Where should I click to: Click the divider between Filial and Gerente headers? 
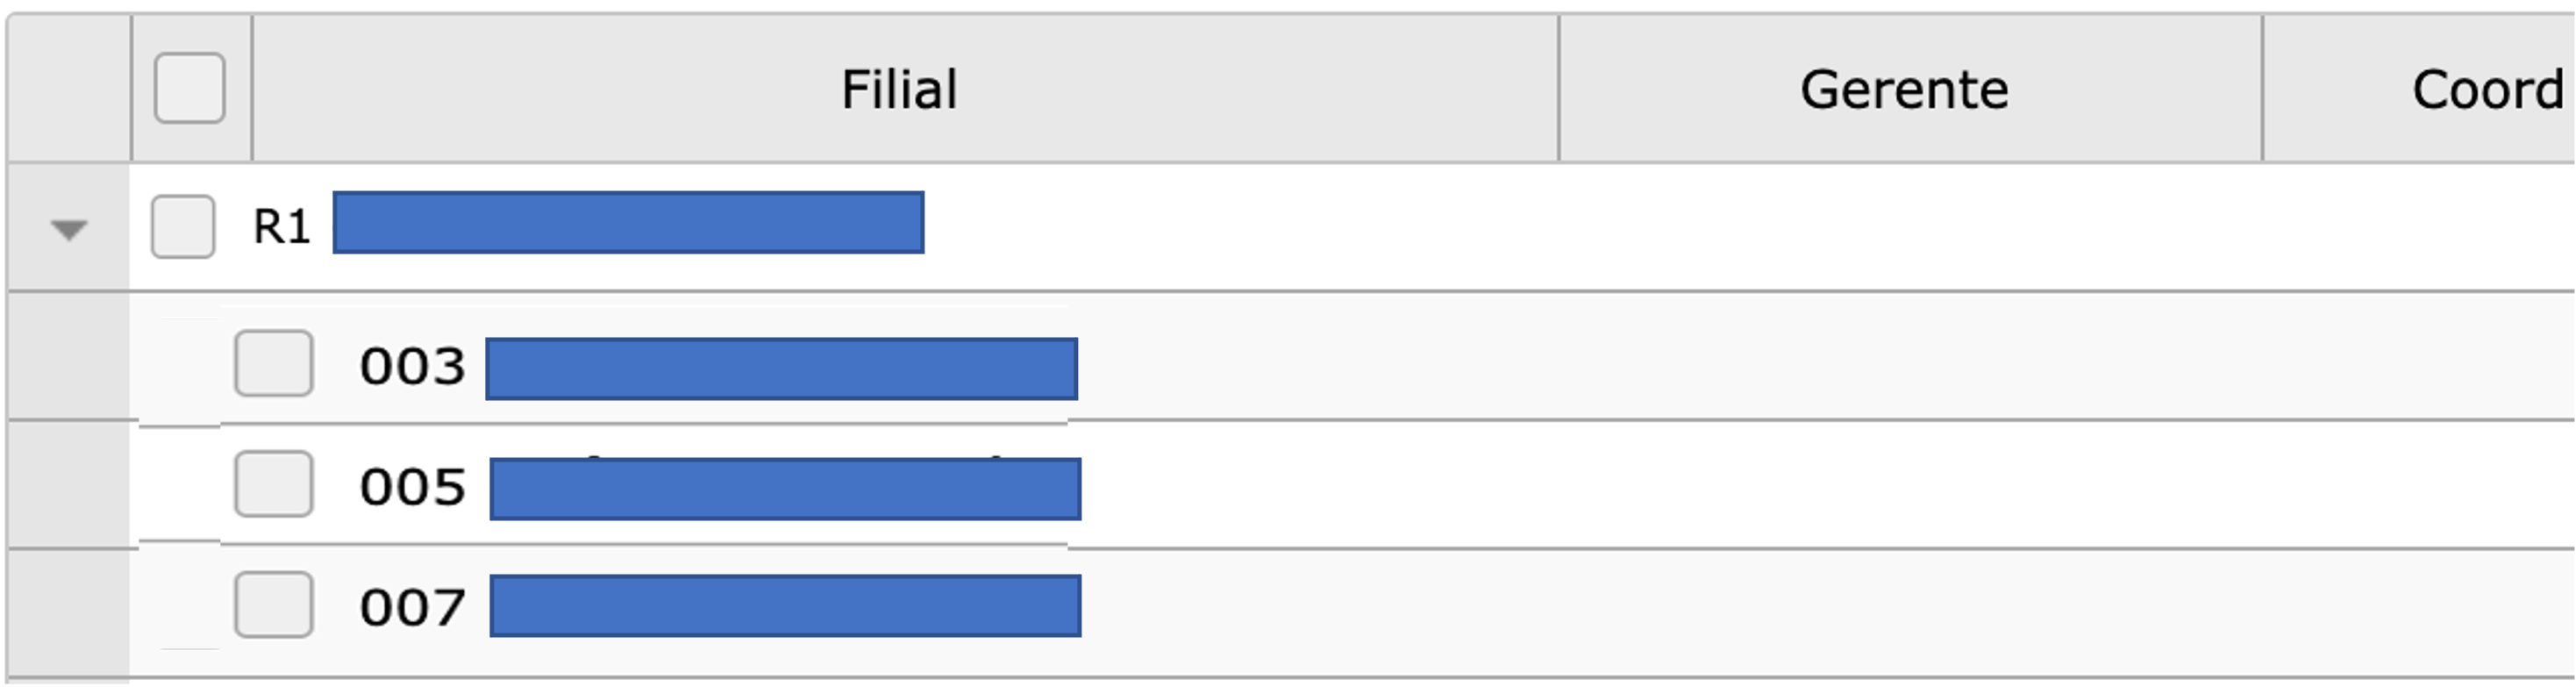[x=1559, y=89]
